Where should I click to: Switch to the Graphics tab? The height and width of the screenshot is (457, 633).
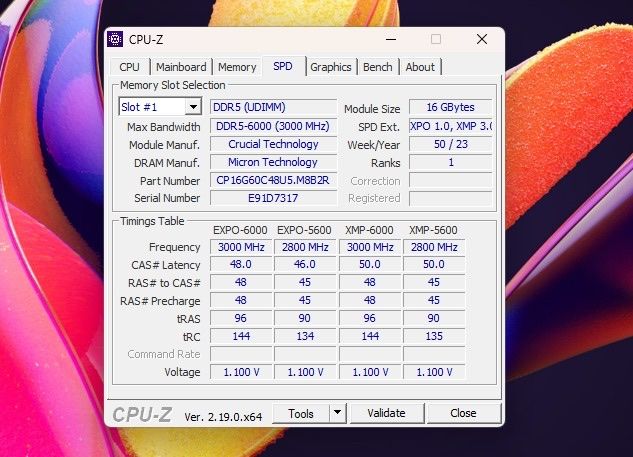pos(331,67)
